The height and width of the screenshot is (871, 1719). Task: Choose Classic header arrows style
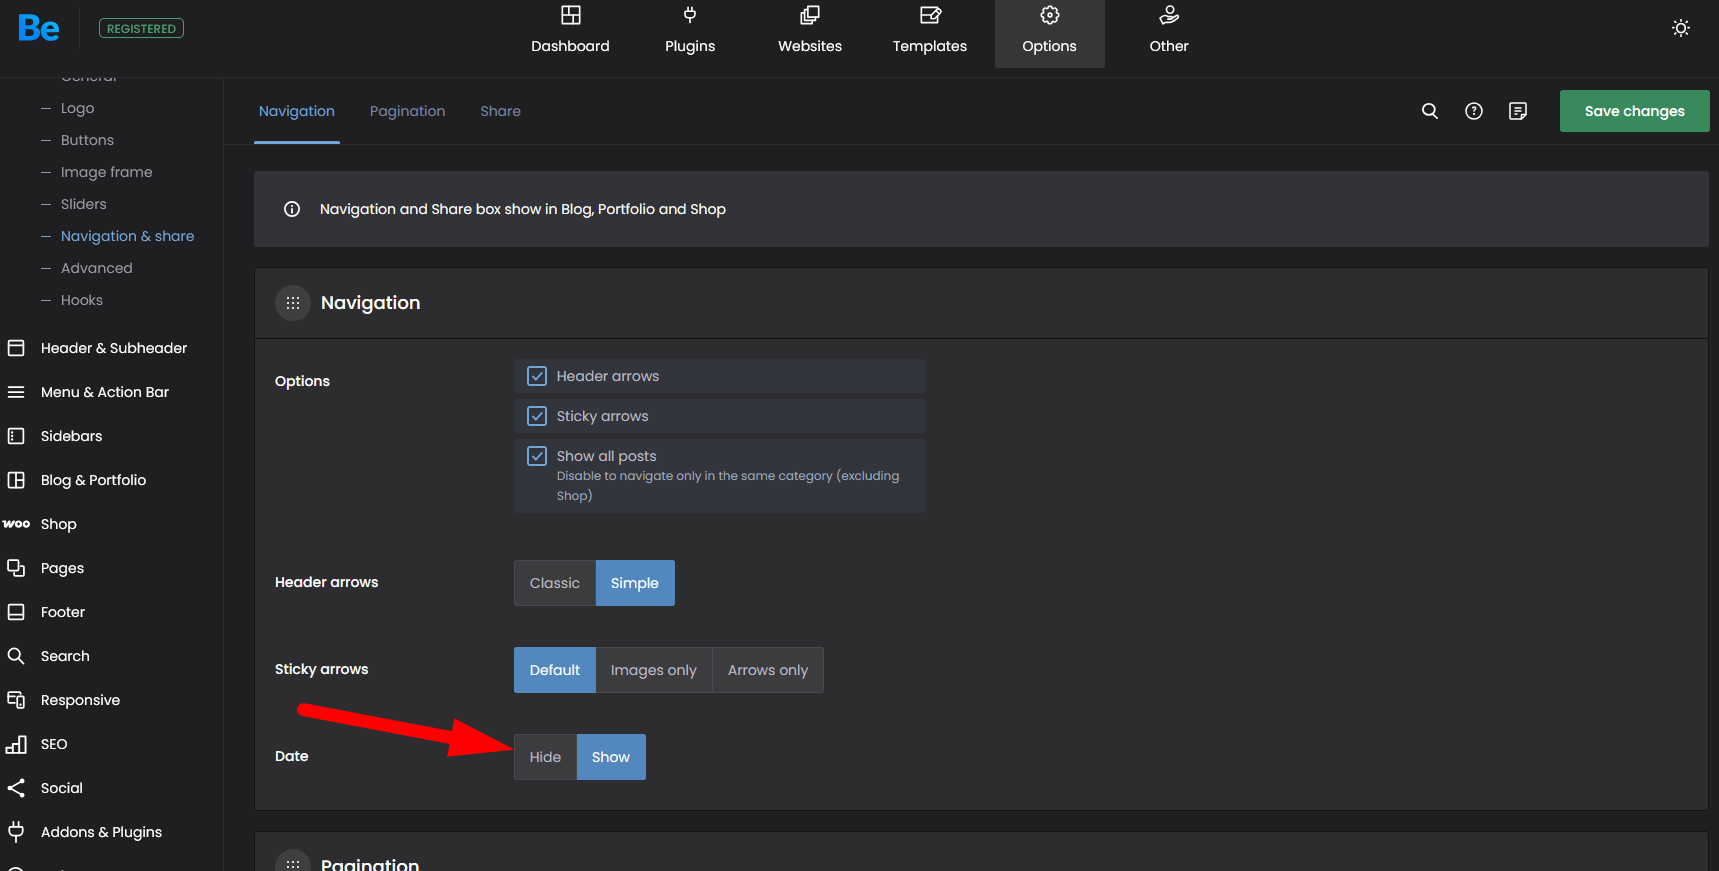pyautogui.click(x=554, y=583)
